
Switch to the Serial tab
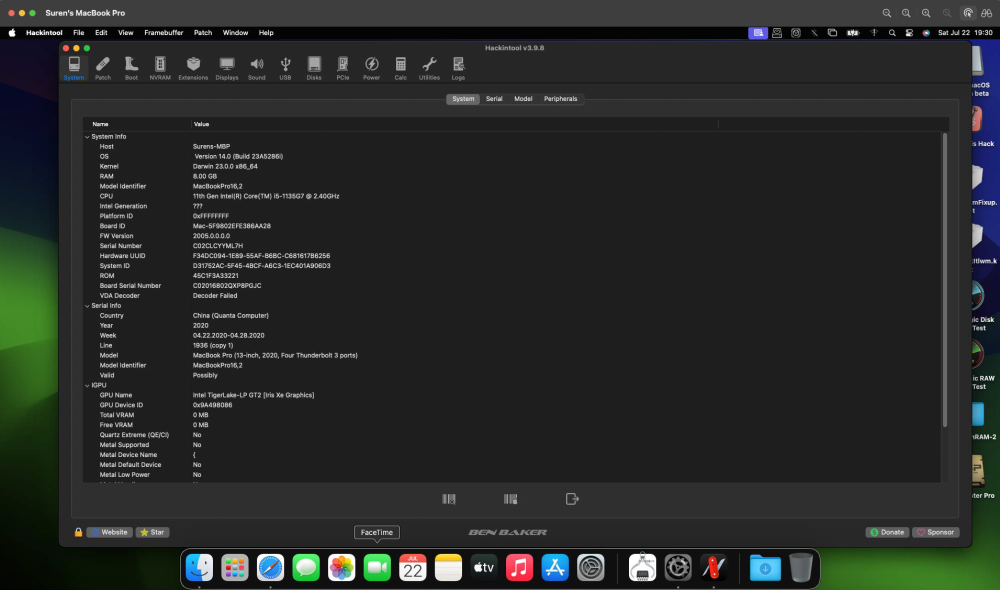point(494,99)
